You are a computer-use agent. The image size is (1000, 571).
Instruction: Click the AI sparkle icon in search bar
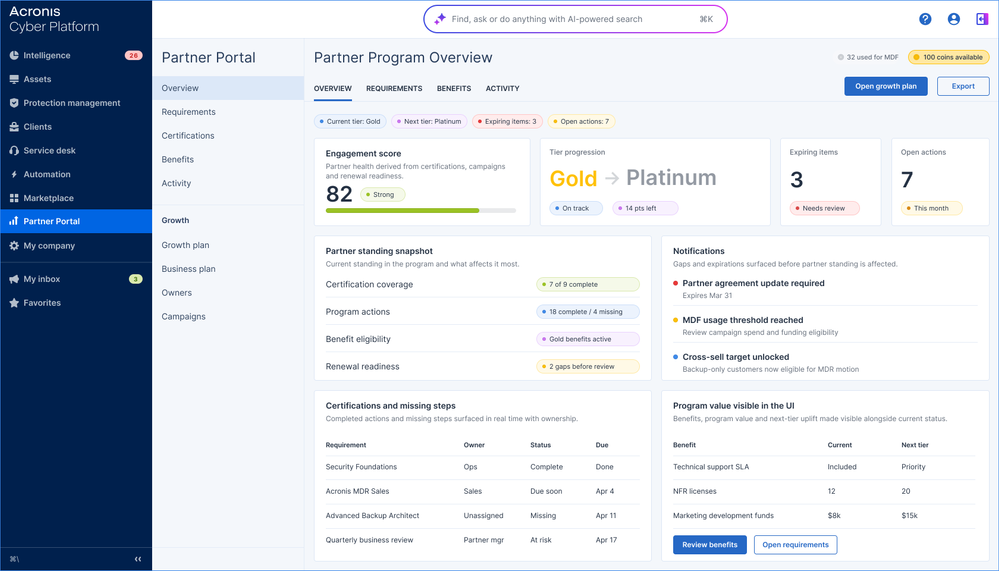point(440,19)
